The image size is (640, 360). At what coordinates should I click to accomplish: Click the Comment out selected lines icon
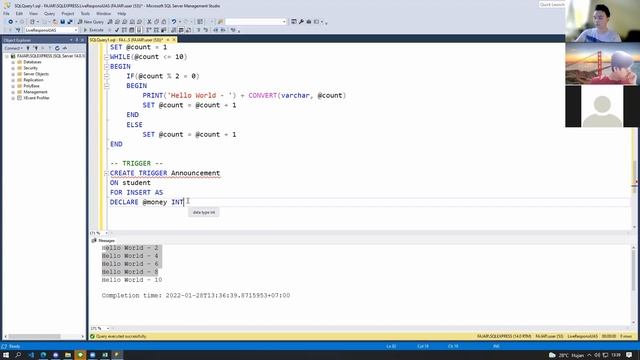[199, 30]
